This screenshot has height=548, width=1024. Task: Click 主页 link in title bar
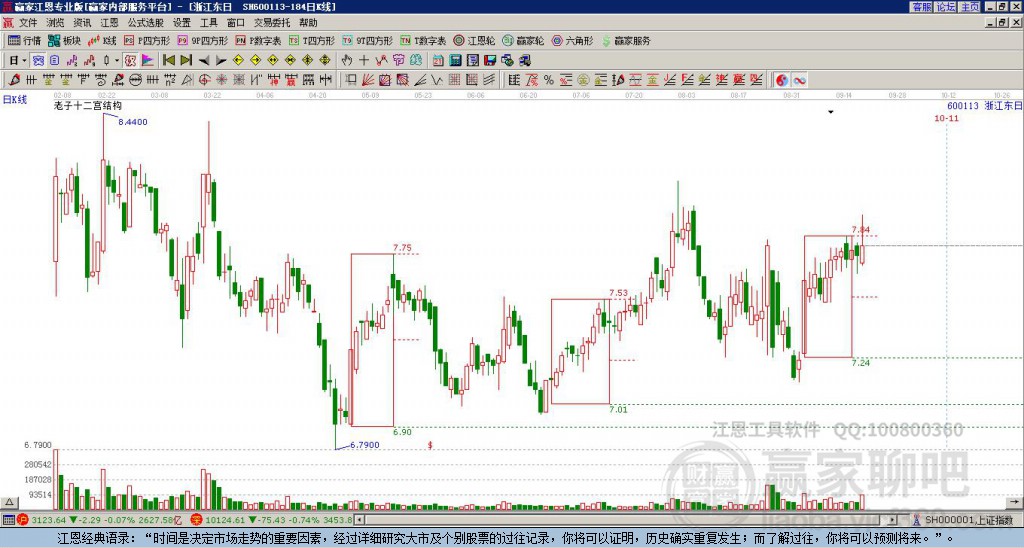tap(970, 7)
